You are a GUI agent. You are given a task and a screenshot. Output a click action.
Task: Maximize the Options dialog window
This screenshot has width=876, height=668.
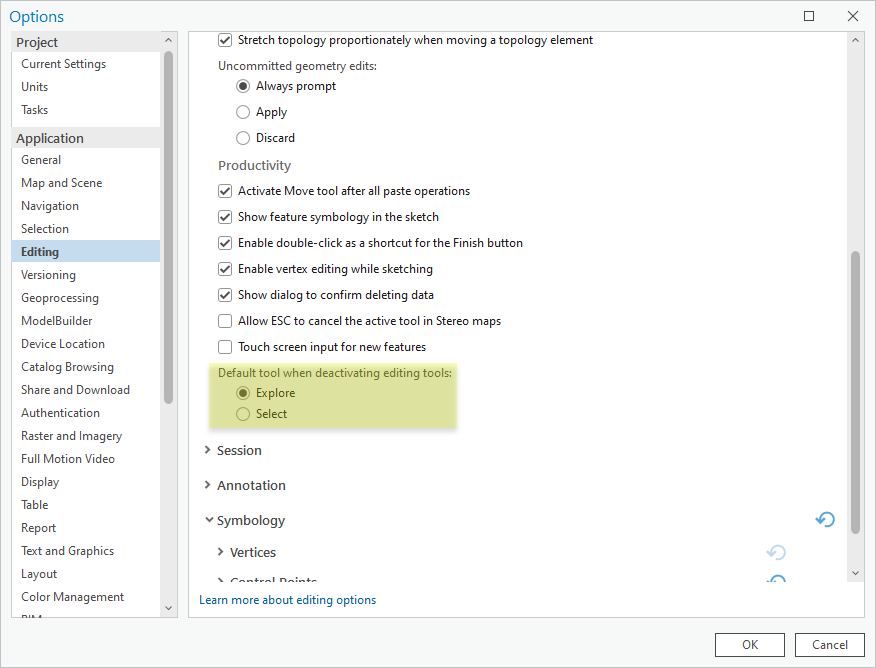809,16
